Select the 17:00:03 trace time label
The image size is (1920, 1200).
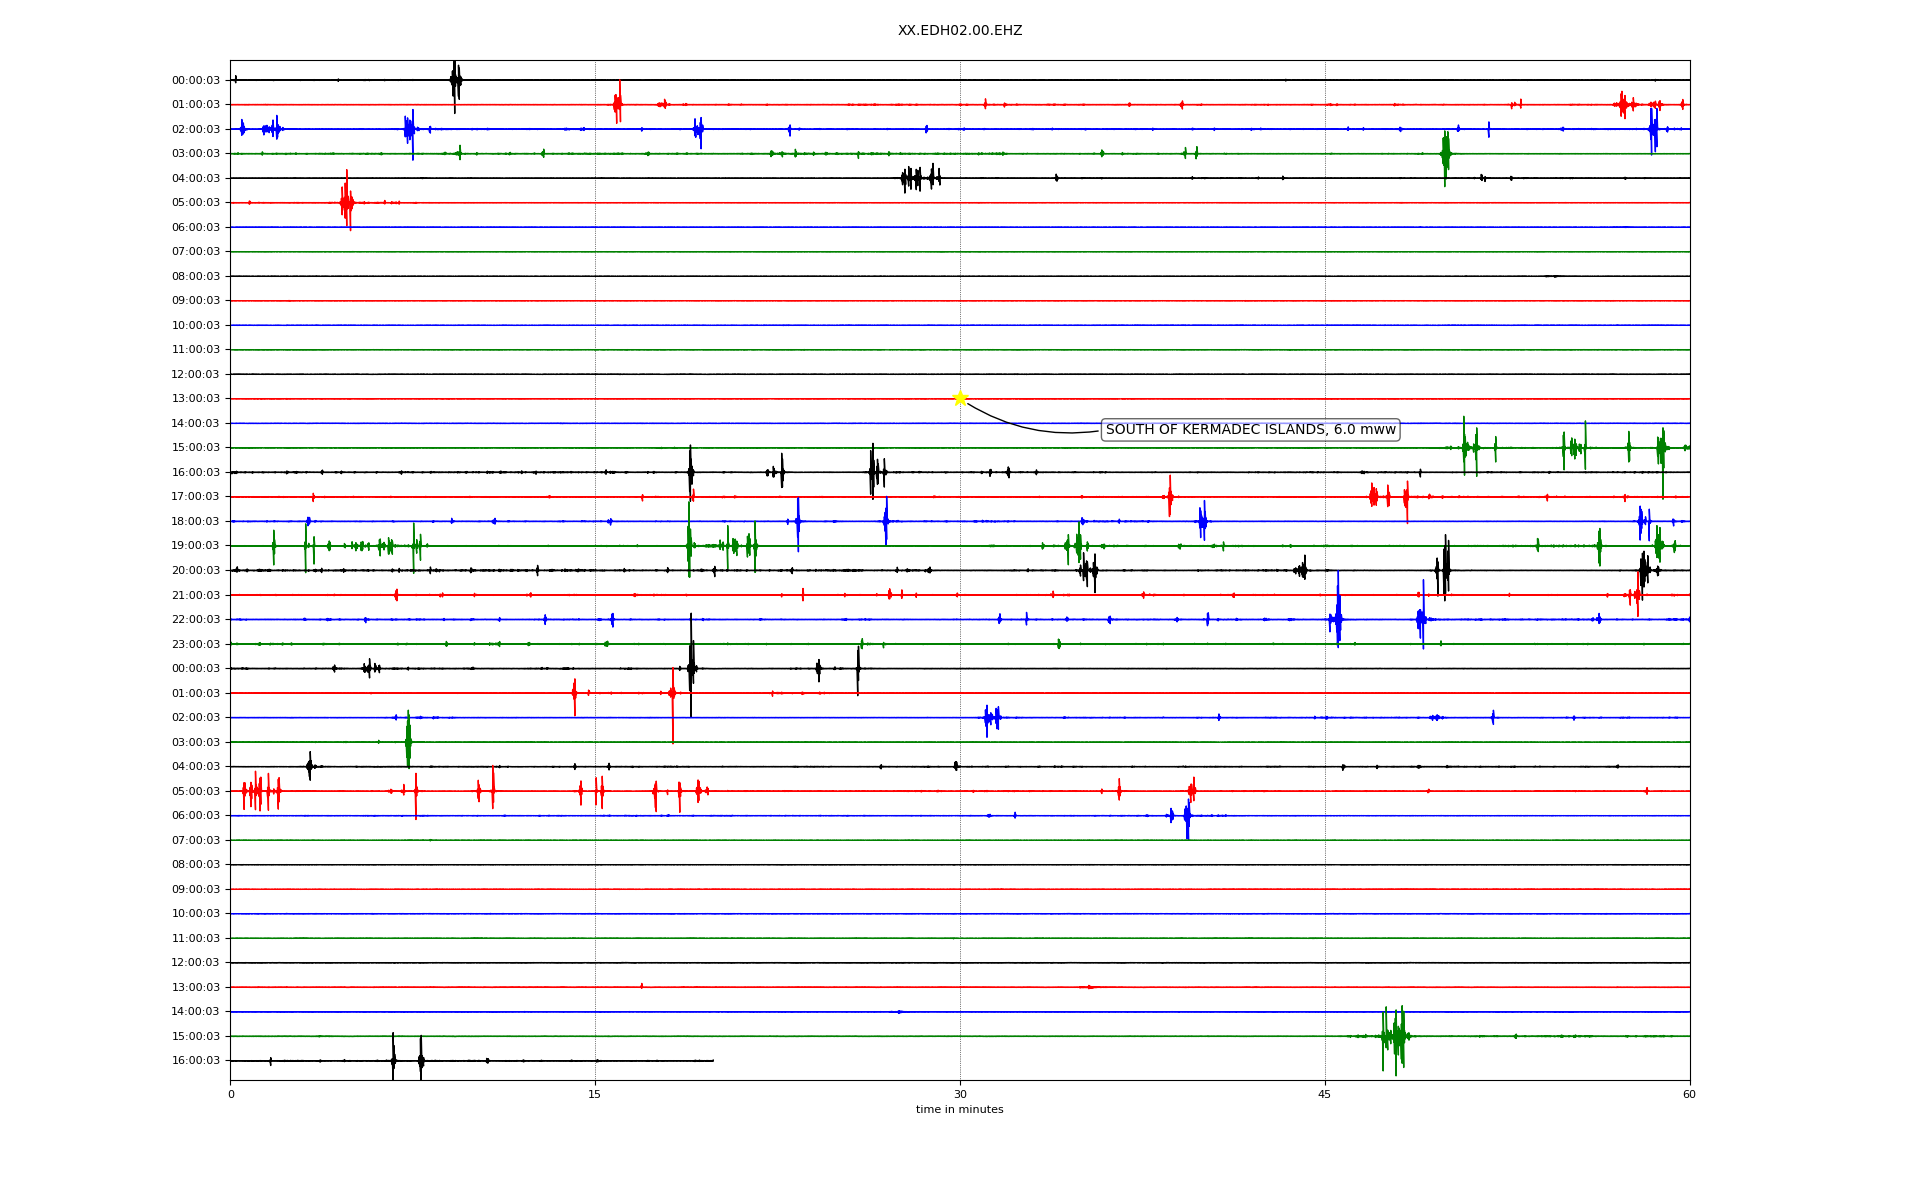click(x=196, y=497)
